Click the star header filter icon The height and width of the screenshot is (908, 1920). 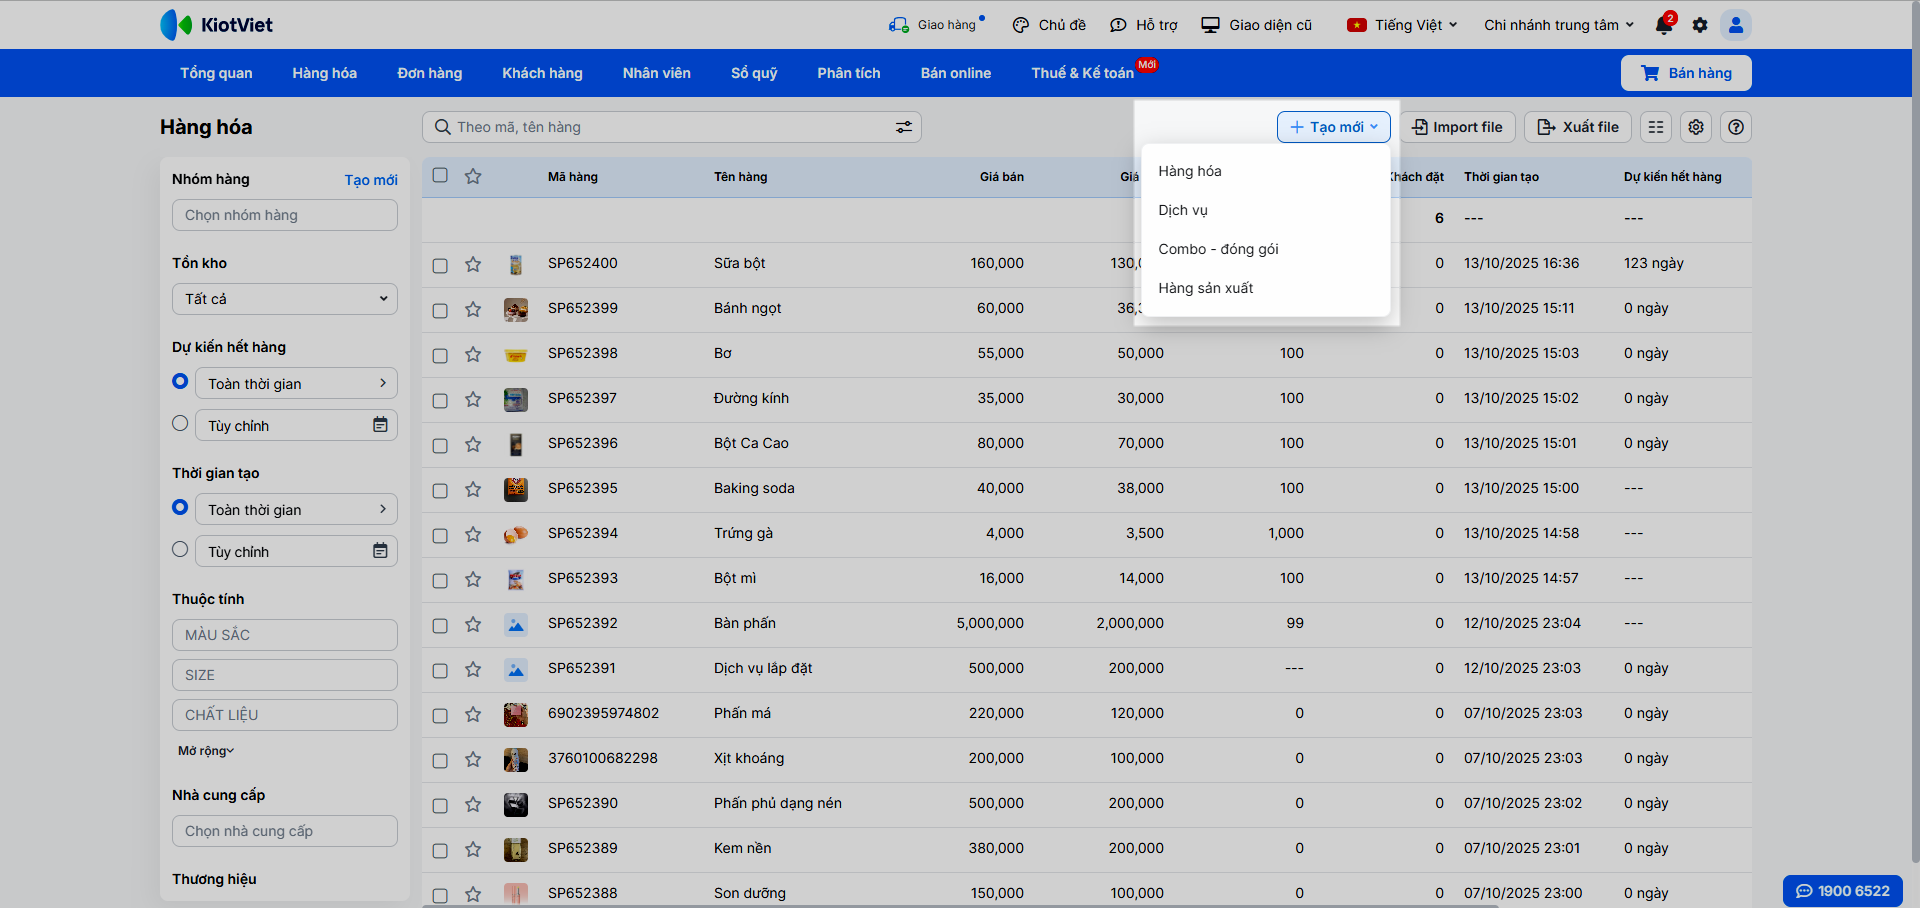[x=473, y=176]
